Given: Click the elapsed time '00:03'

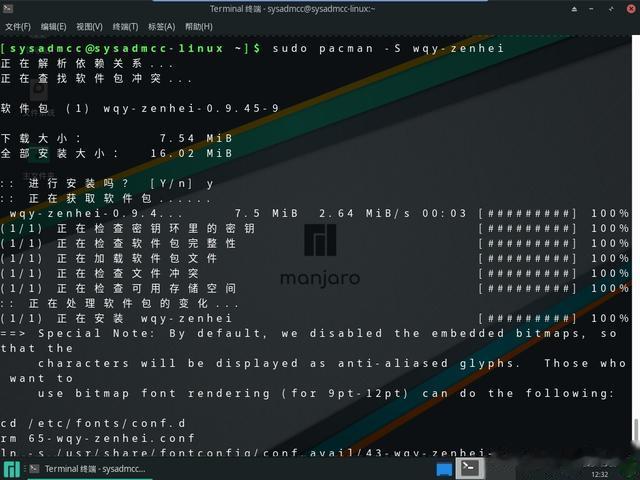Looking at the screenshot, I should click(x=444, y=214).
